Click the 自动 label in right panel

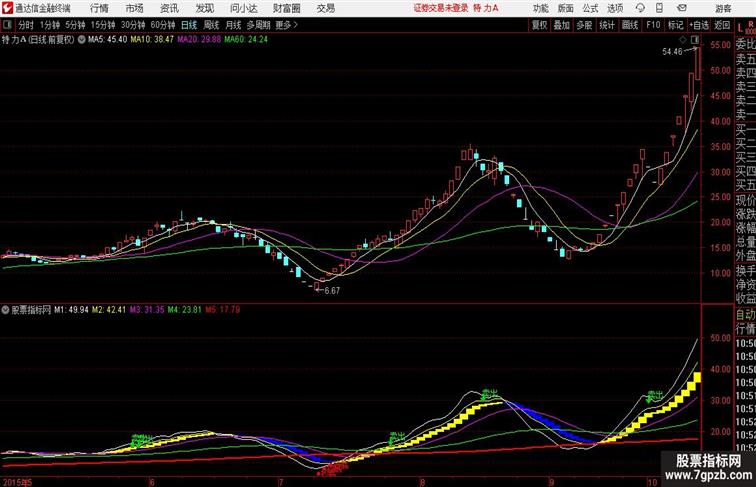pos(745,315)
